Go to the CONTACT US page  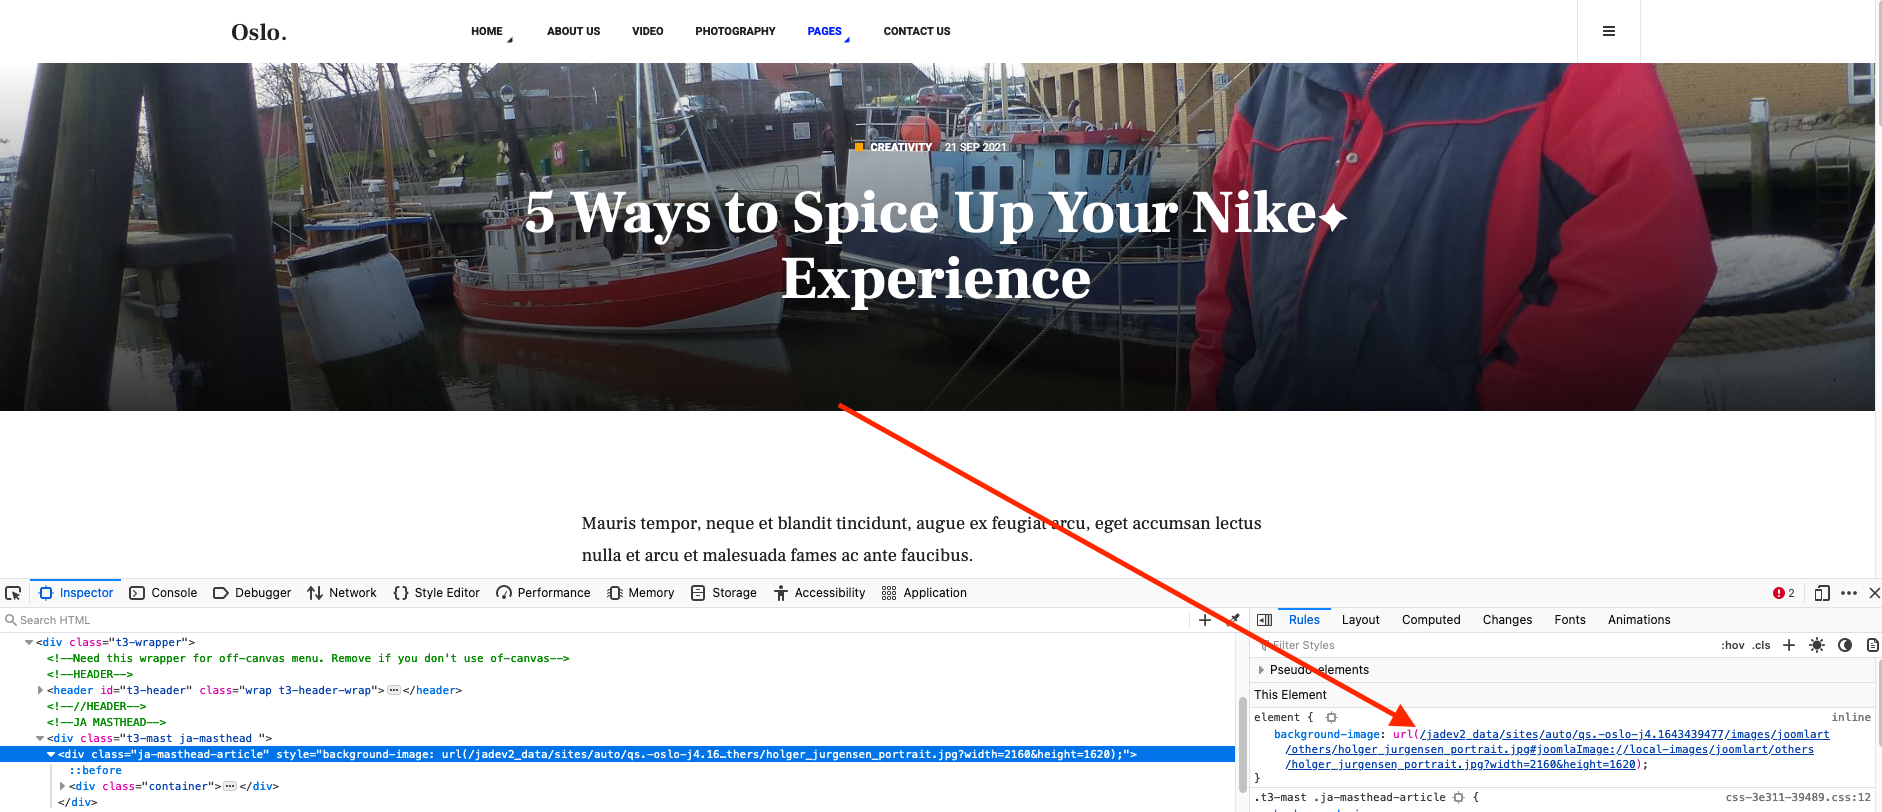pyautogui.click(x=917, y=31)
